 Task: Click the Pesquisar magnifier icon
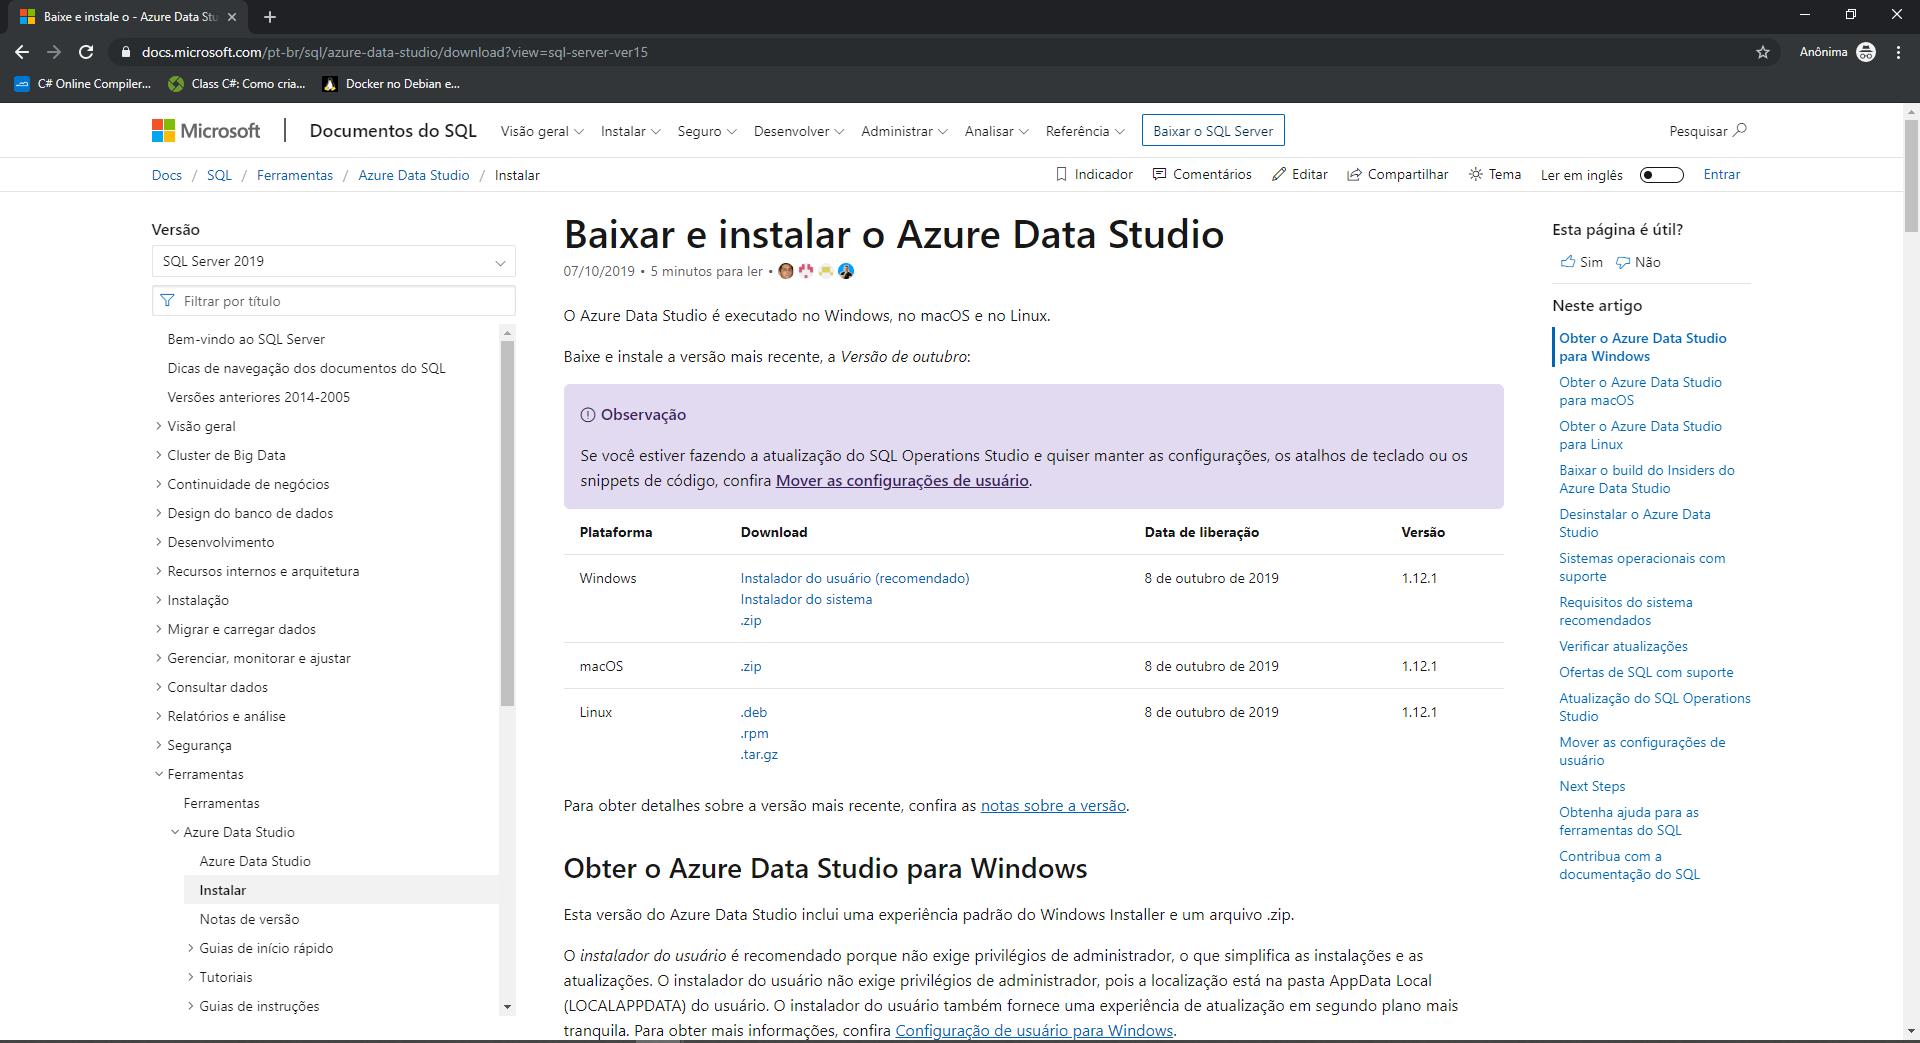tap(1739, 131)
